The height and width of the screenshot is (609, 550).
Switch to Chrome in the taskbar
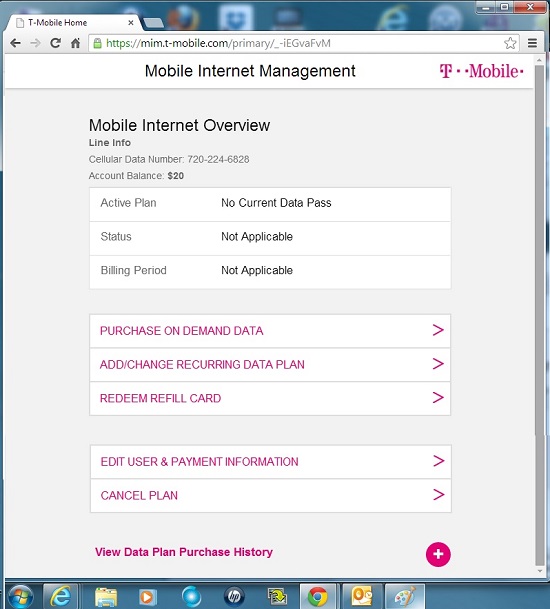pyautogui.click(x=318, y=597)
